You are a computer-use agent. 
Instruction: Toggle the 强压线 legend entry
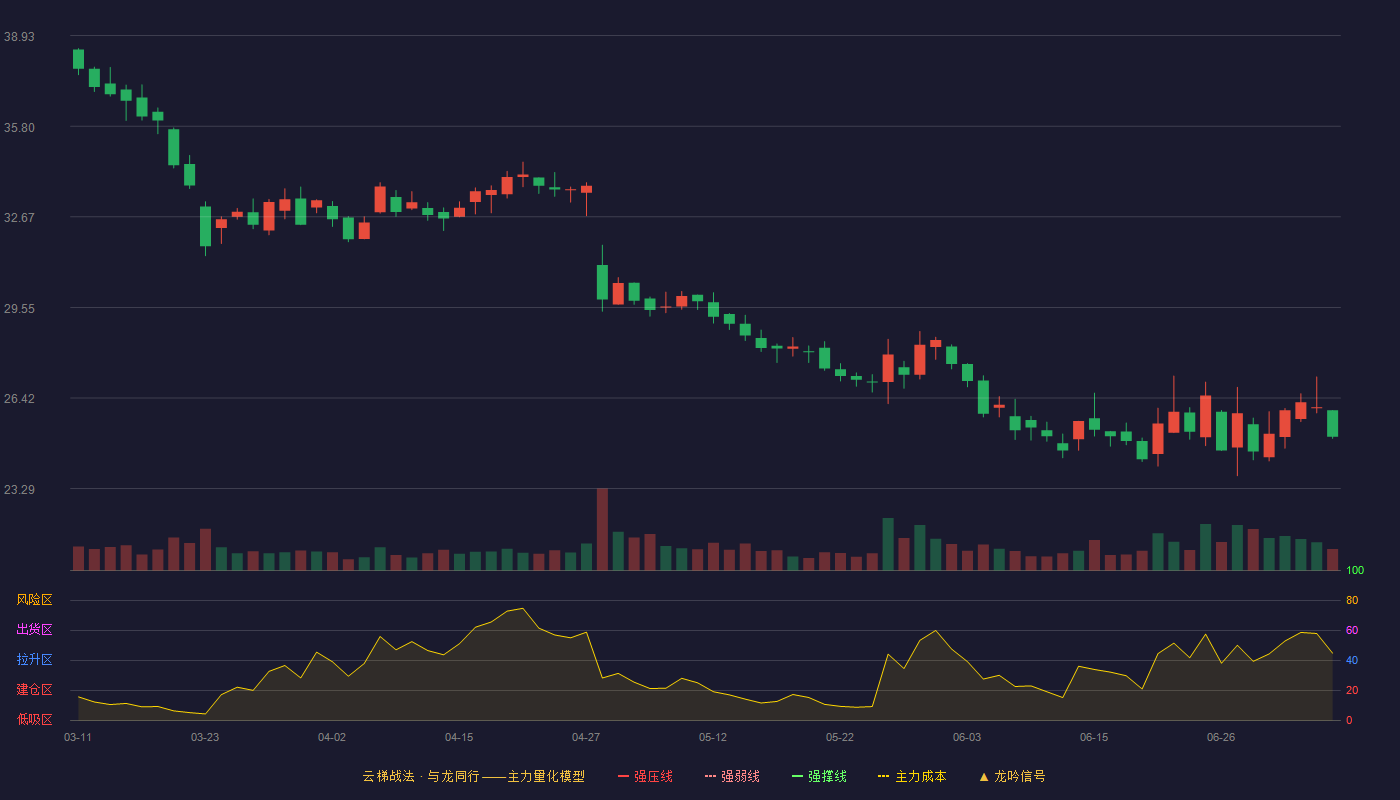[645, 776]
